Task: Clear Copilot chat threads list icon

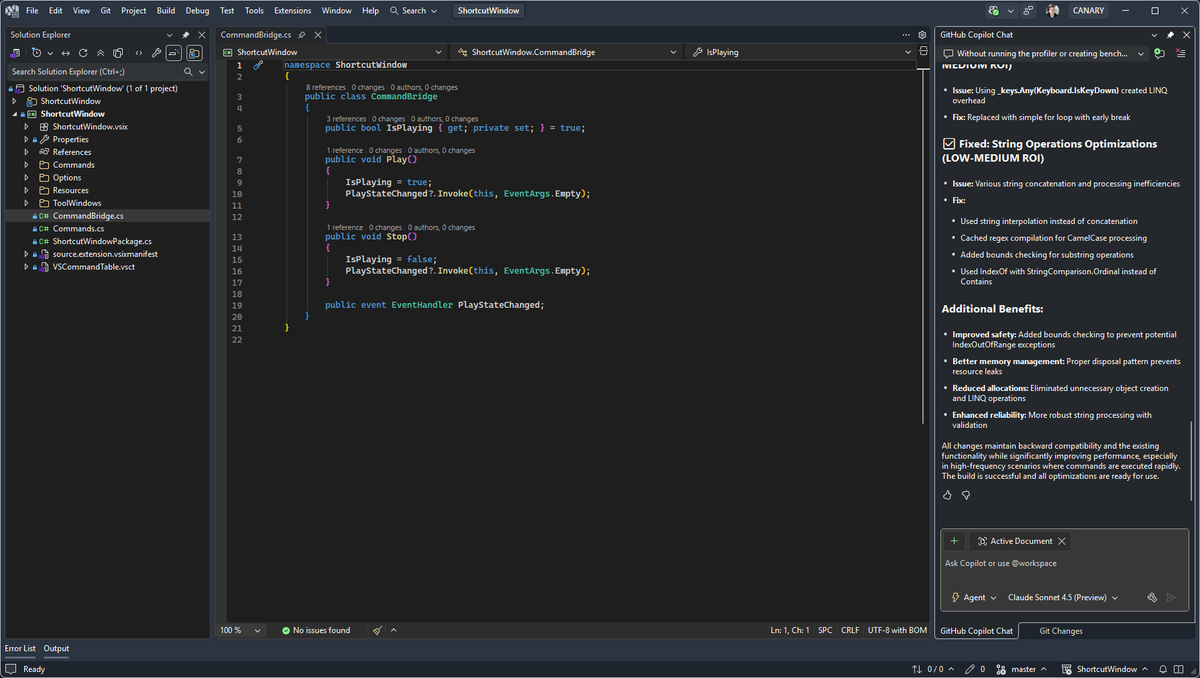Action: pos(1181,53)
